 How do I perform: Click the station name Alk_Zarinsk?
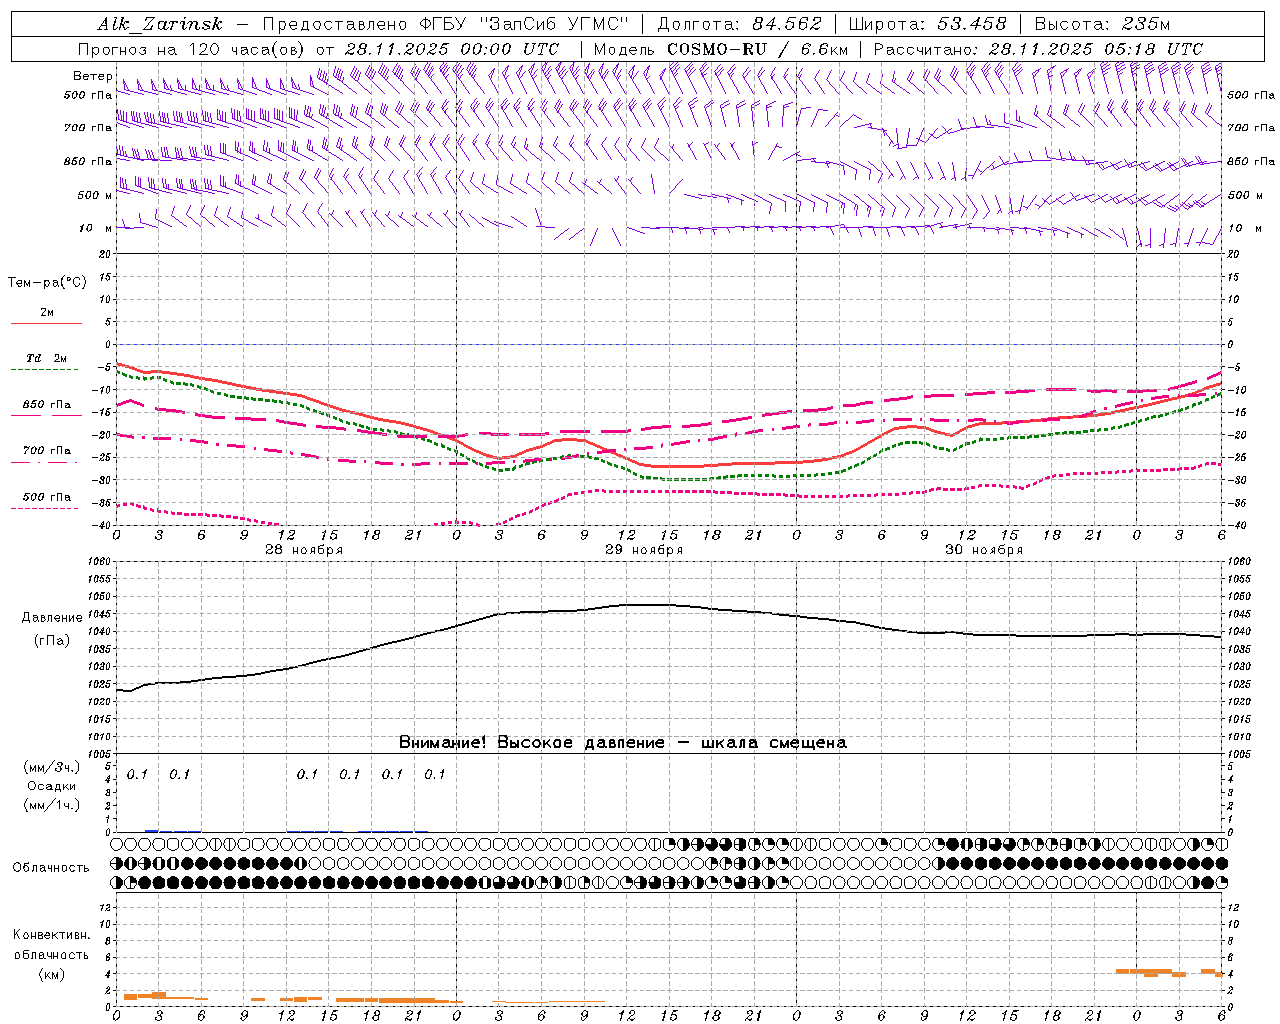(x=160, y=24)
